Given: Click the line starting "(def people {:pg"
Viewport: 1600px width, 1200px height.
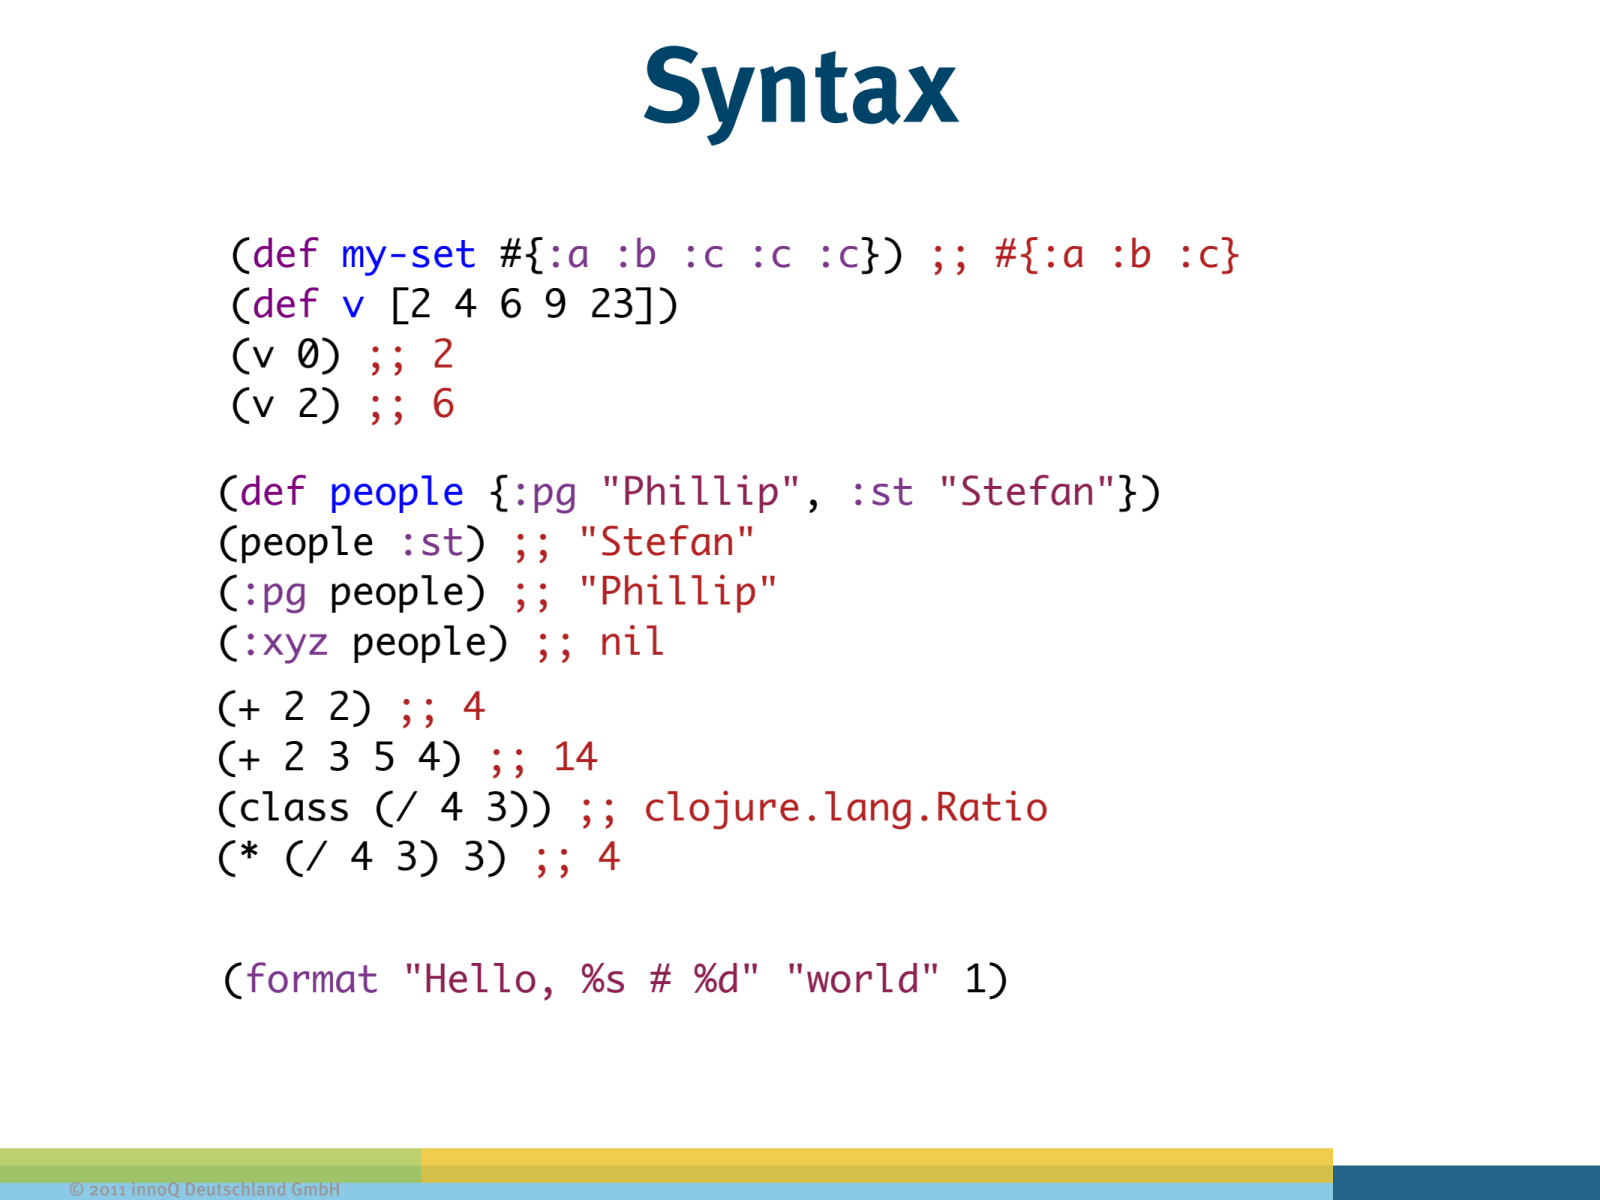Looking at the screenshot, I should click(x=689, y=492).
